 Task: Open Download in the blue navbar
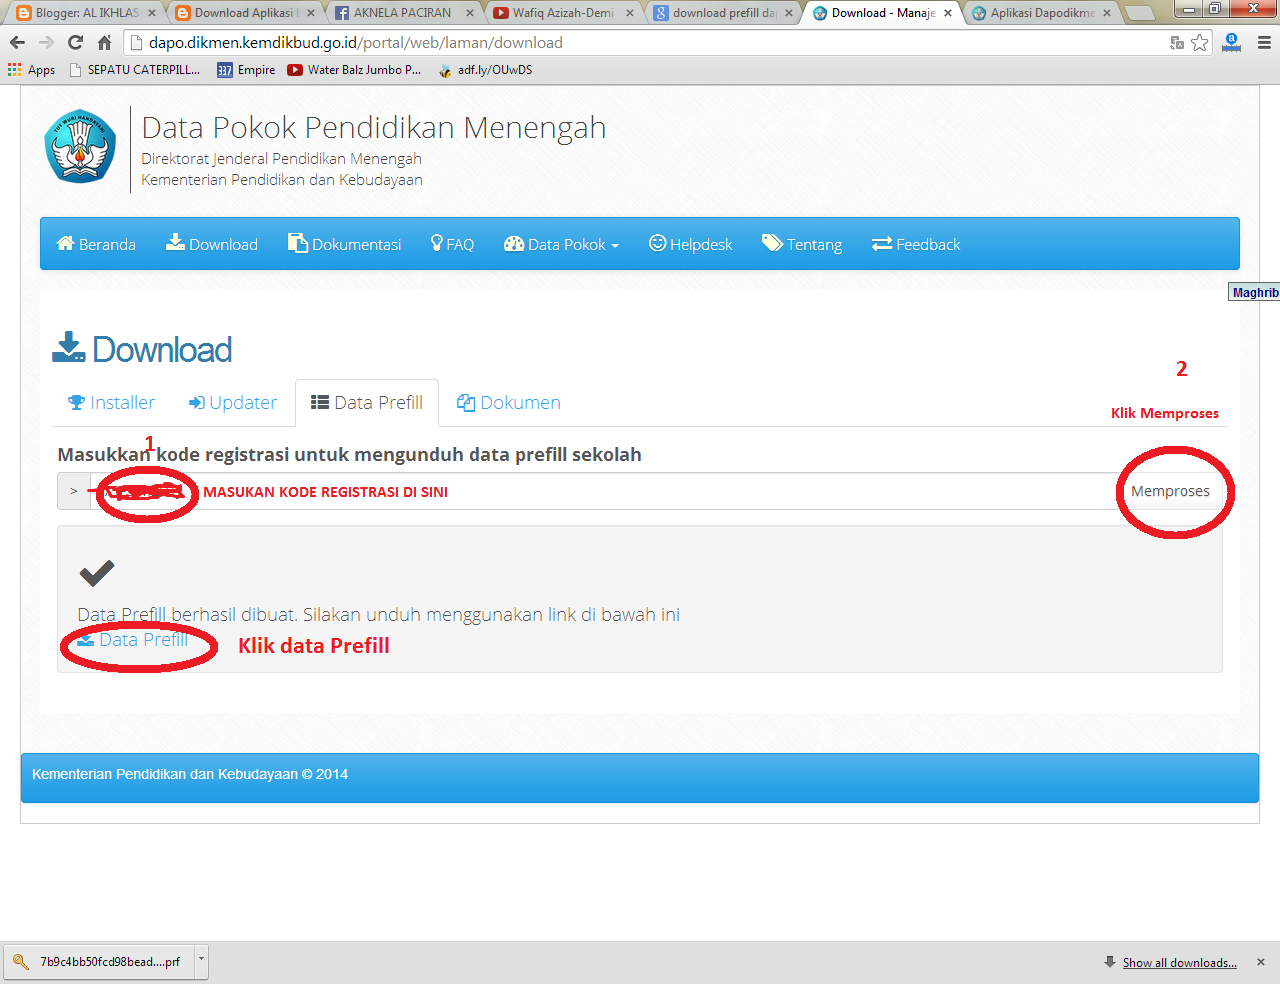click(212, 244)
